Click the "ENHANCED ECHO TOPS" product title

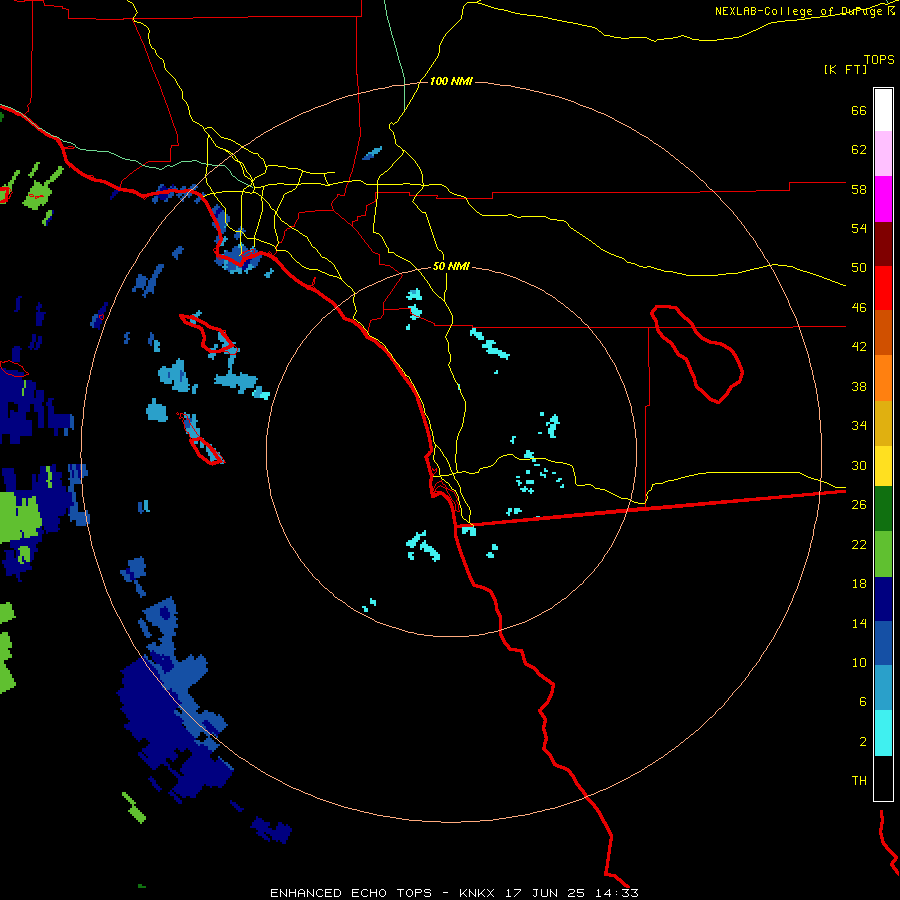351,893
